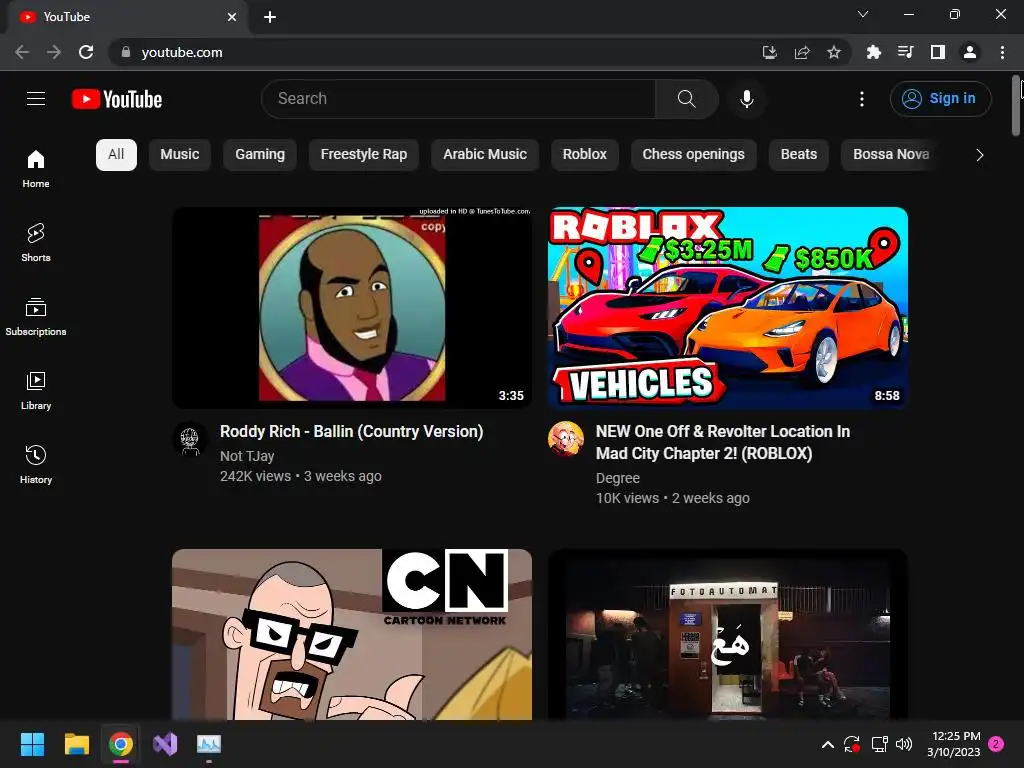The height and width of the screenshot is (768, 1024).
Task: Open Subscriptions in sidebar
Action: (36, 317)
